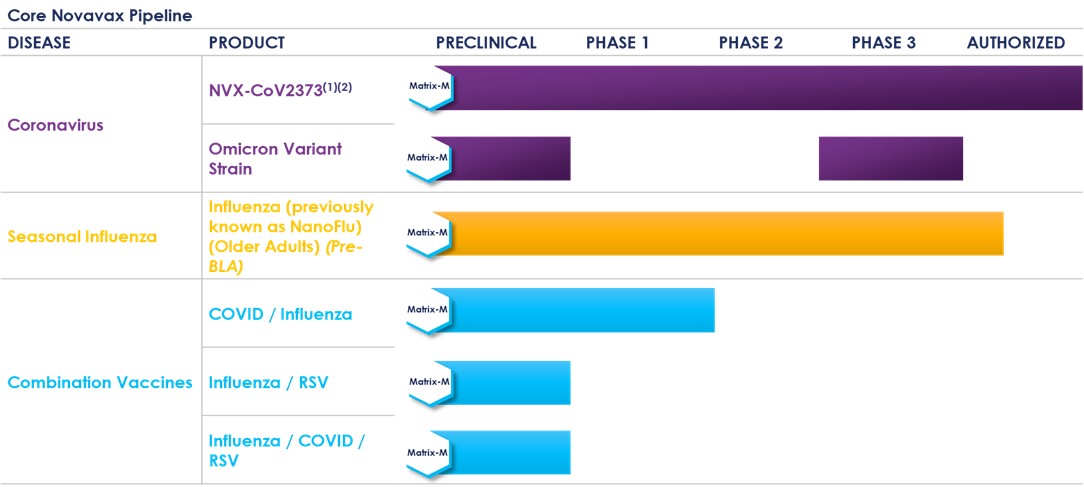Select the Matrix-M badge on the orange Influenza bar
The image size is (1084, 487).
click(x=429, y=234)
